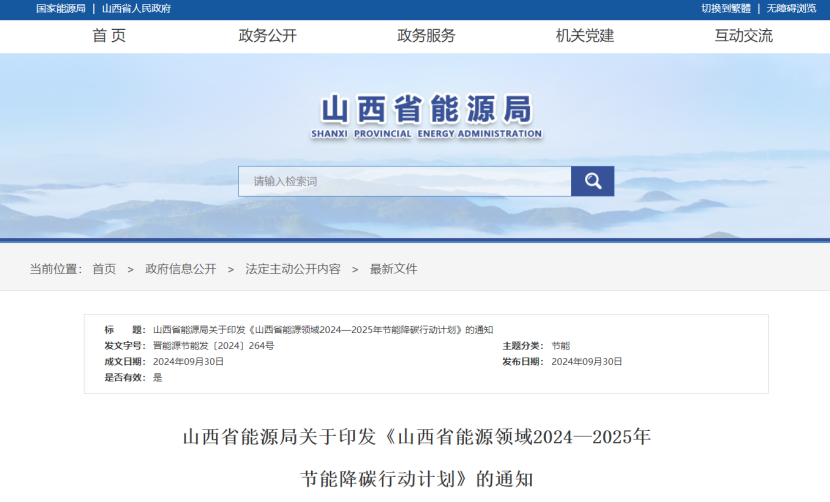
Task: Open the 互动交流 navigation item
Action: point(743,36)
